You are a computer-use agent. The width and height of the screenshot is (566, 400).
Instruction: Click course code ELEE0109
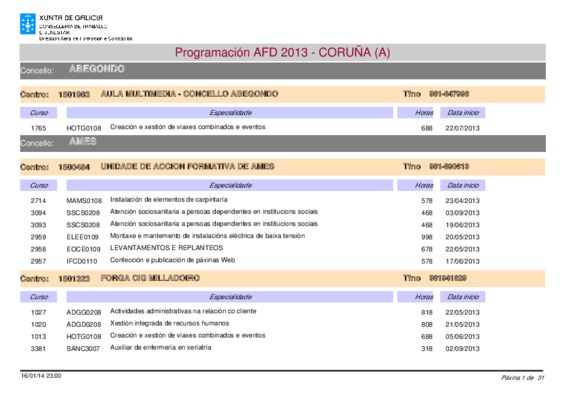click(83, 237)
